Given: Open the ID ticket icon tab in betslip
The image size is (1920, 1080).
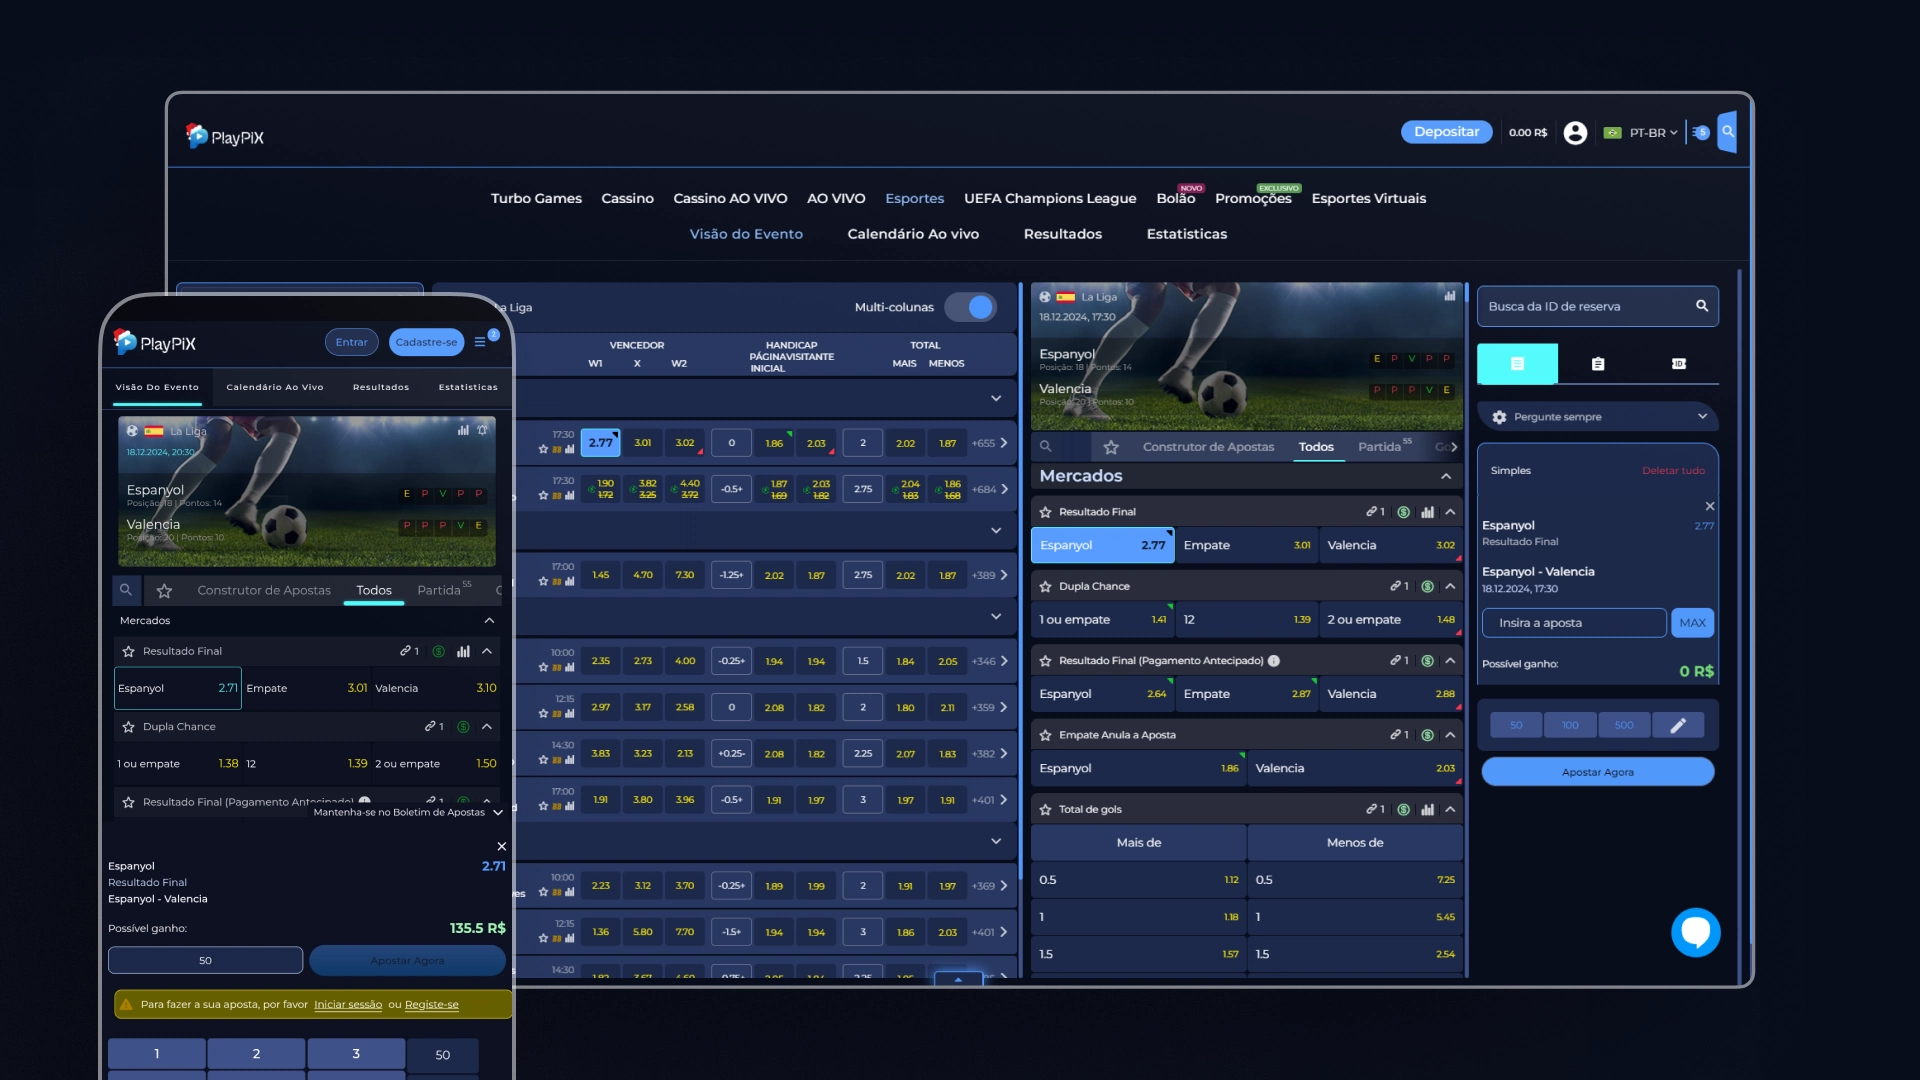Looking at the screenshot, I should 1679,364.
